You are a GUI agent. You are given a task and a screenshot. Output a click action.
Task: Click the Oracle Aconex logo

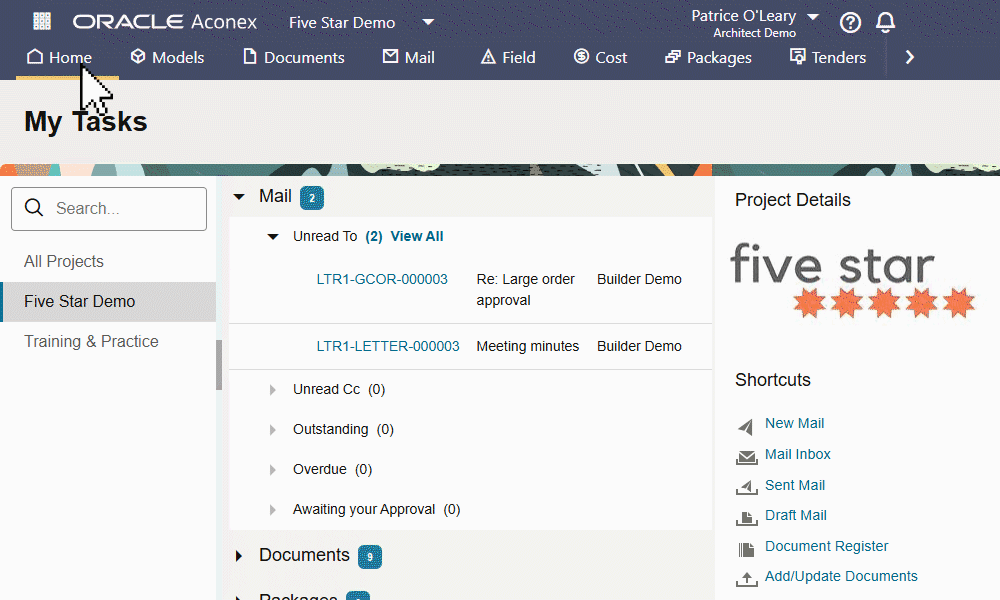(165, 22)
